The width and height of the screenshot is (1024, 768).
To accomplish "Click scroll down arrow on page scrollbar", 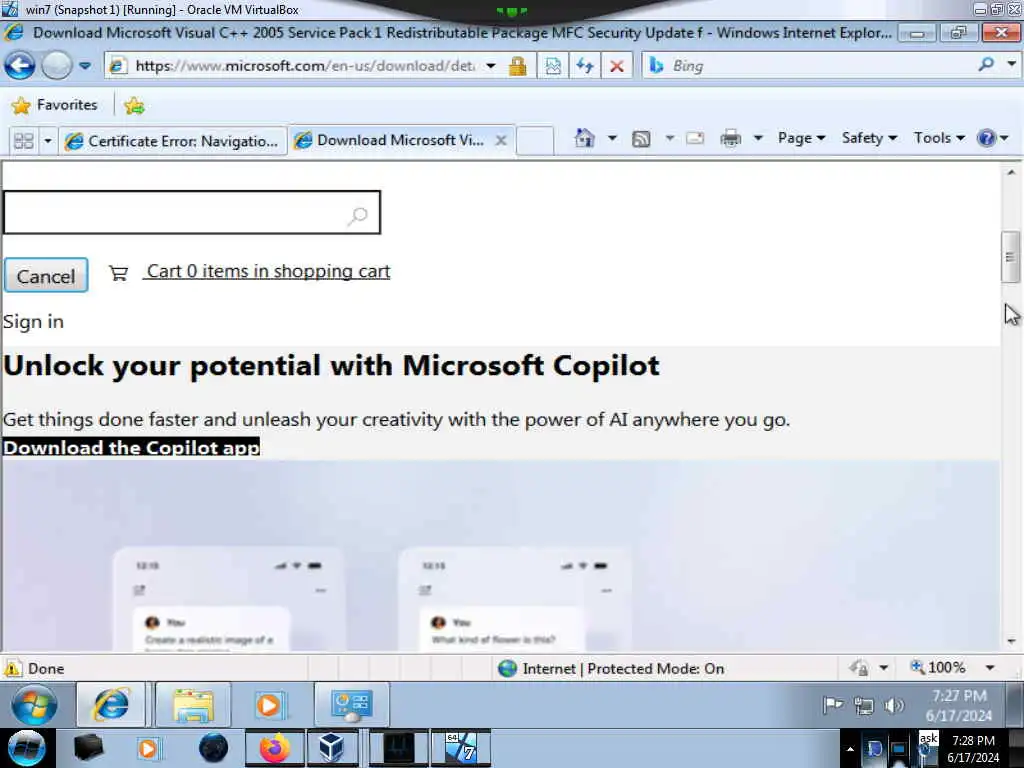I will pos(1011,641).
